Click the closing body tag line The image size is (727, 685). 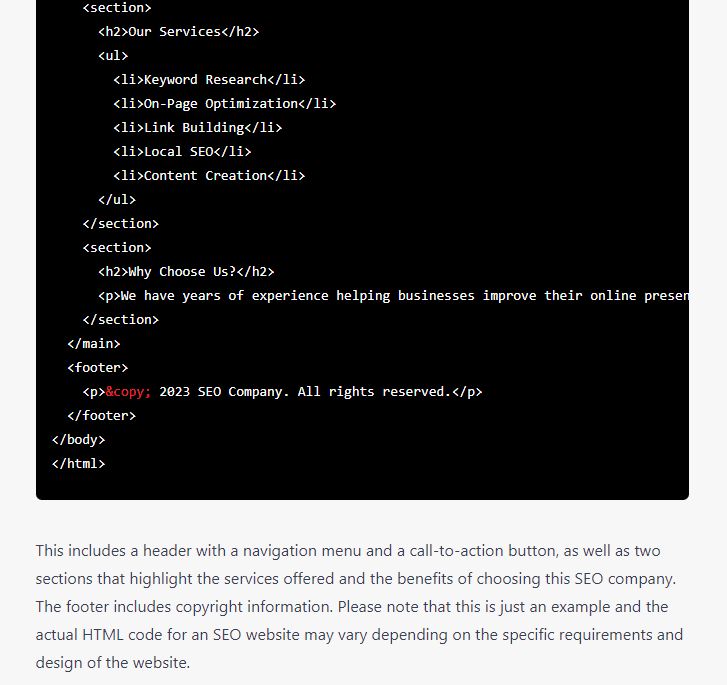[78, 440]
